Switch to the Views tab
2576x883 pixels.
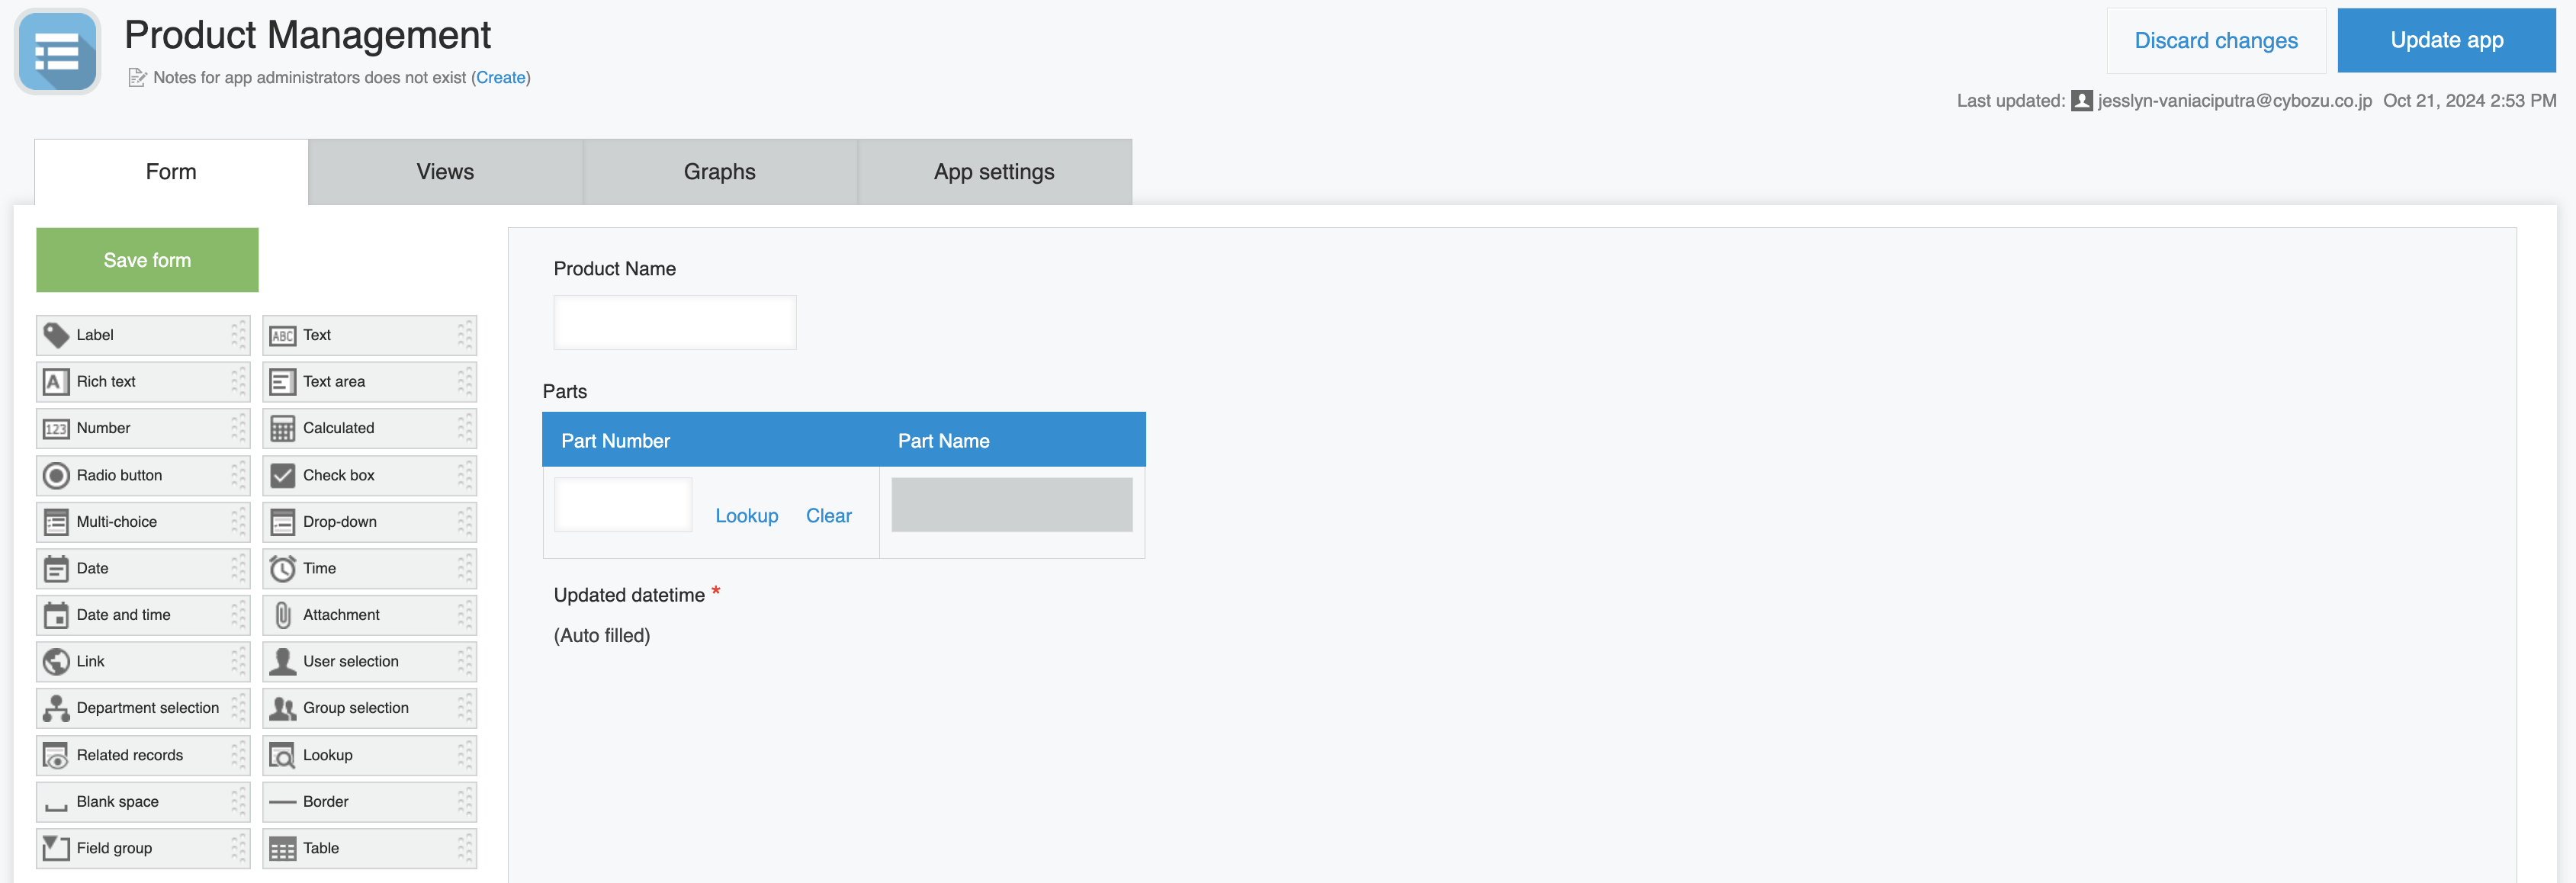point(445,172)
